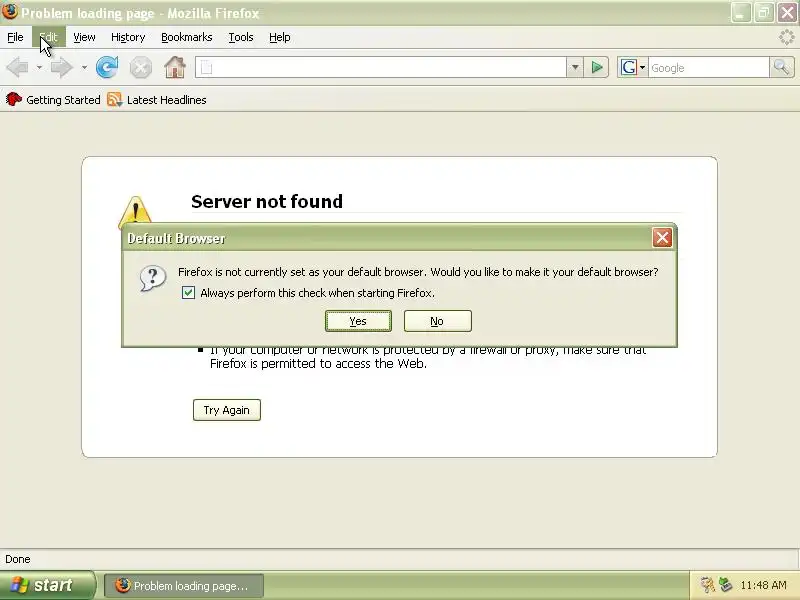The image size is (800, 600).
Task: Click No in Default Browser dialog
Action: [x=437, y=321]
